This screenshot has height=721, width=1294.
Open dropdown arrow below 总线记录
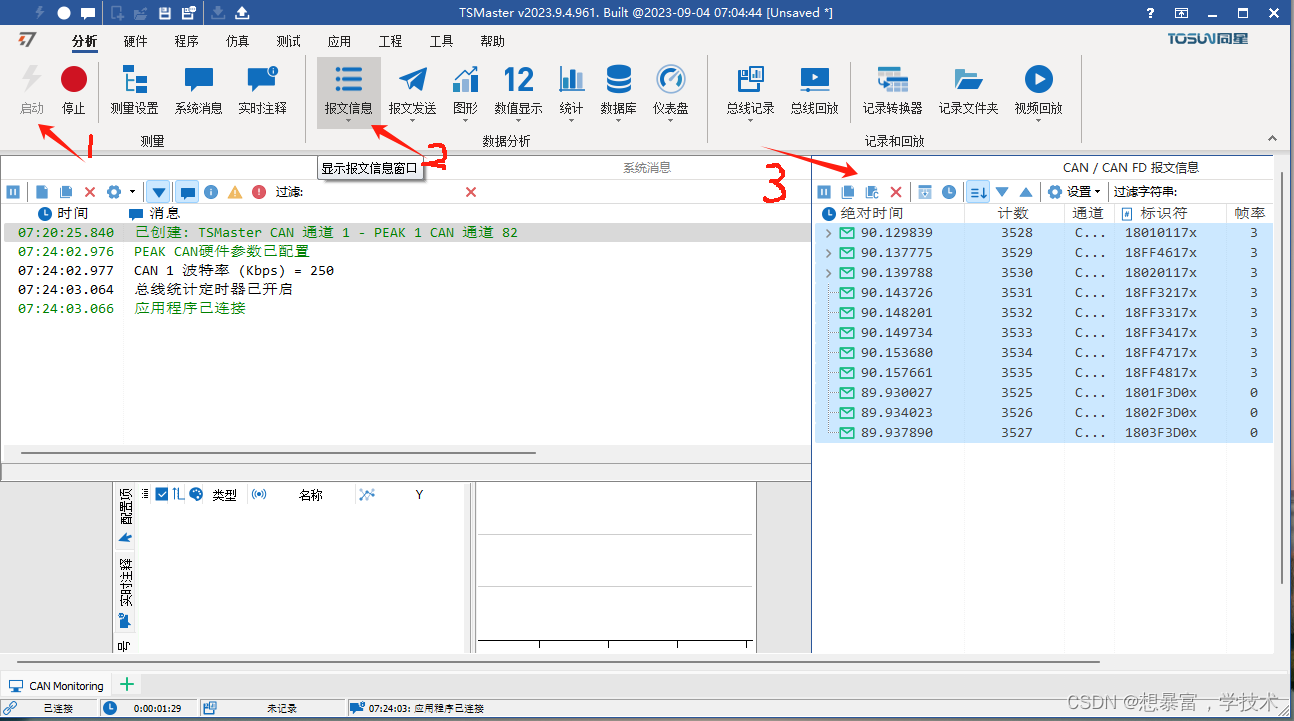pos(750,121)
